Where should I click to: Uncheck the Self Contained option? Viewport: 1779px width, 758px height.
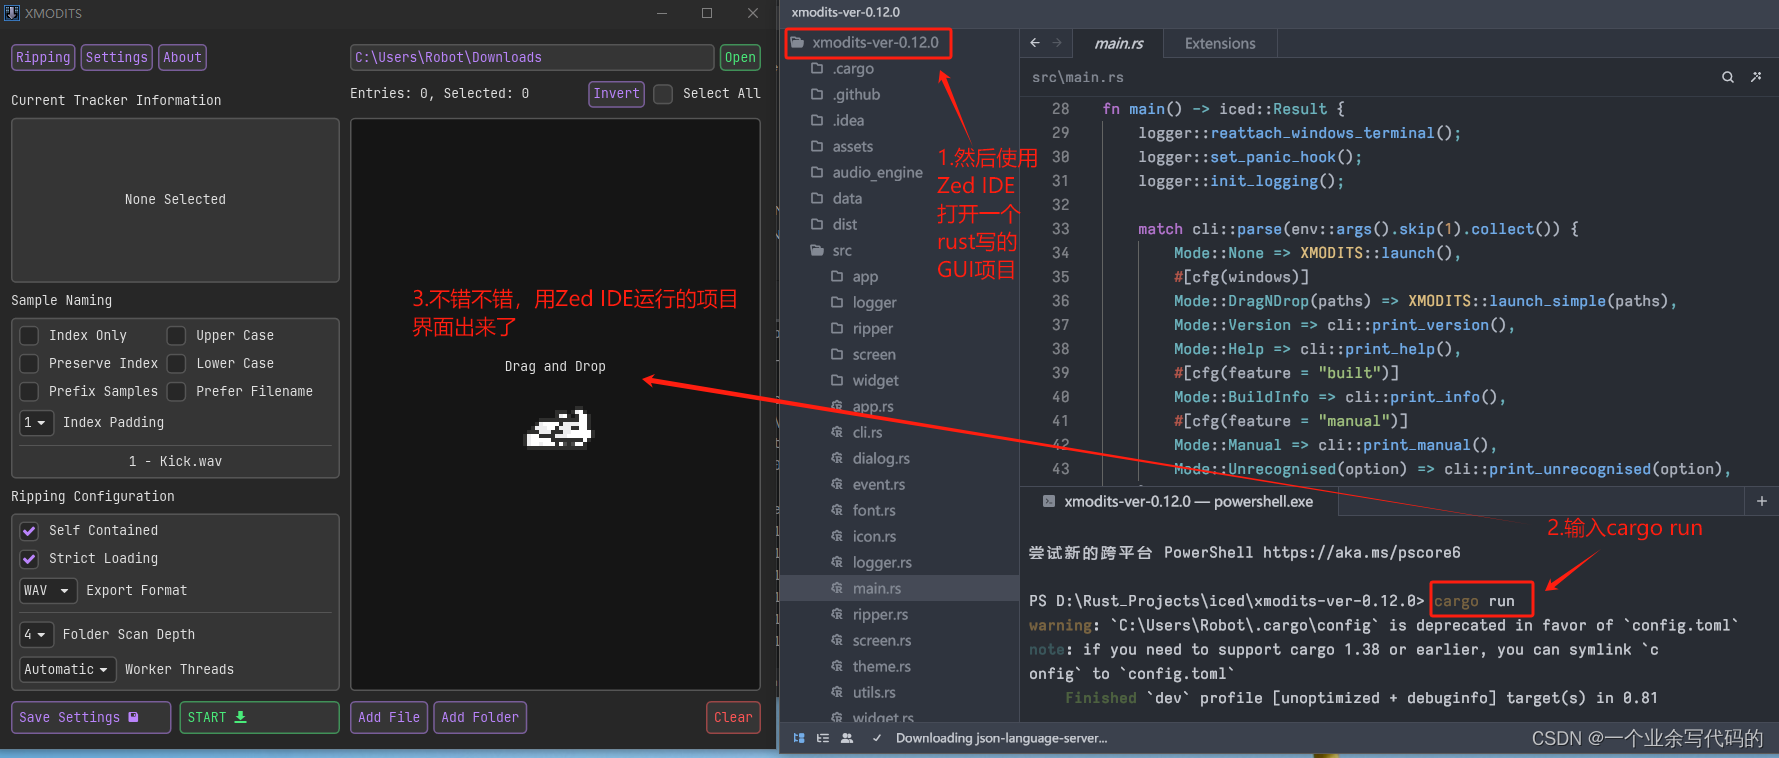pos(30,530)
